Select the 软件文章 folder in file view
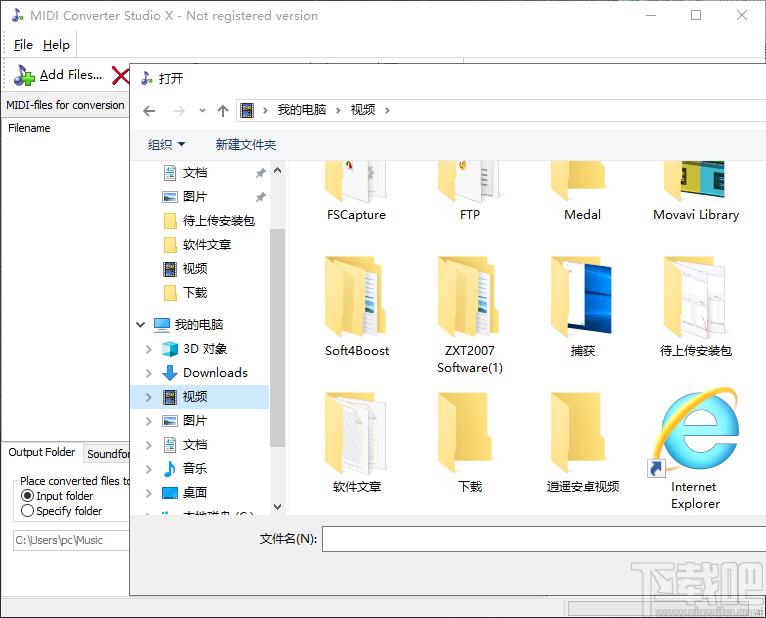The height and width of the screenshot is (618, 766). 357,443
